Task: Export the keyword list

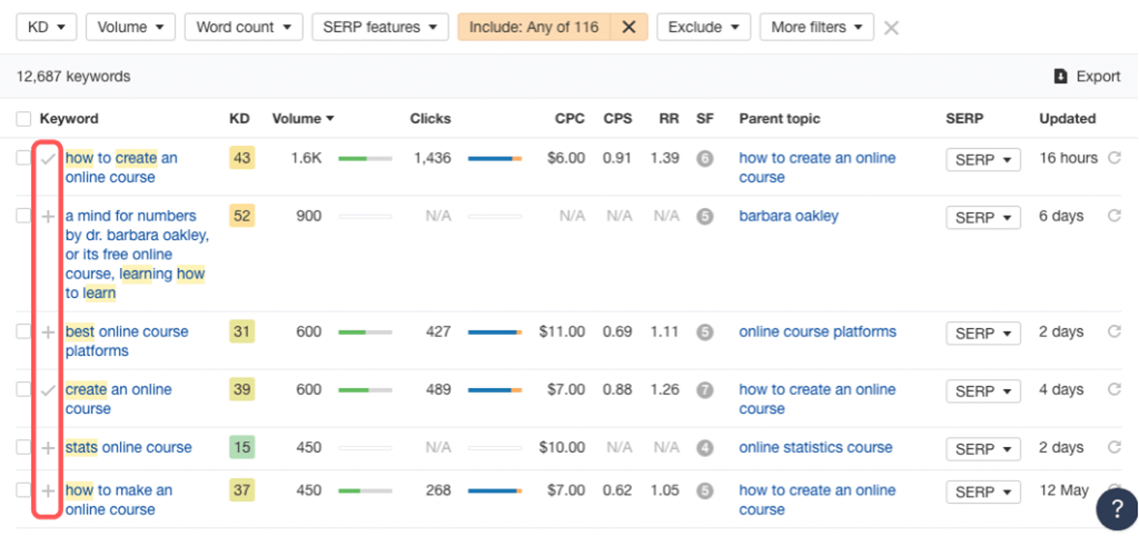Action: 1087,76
